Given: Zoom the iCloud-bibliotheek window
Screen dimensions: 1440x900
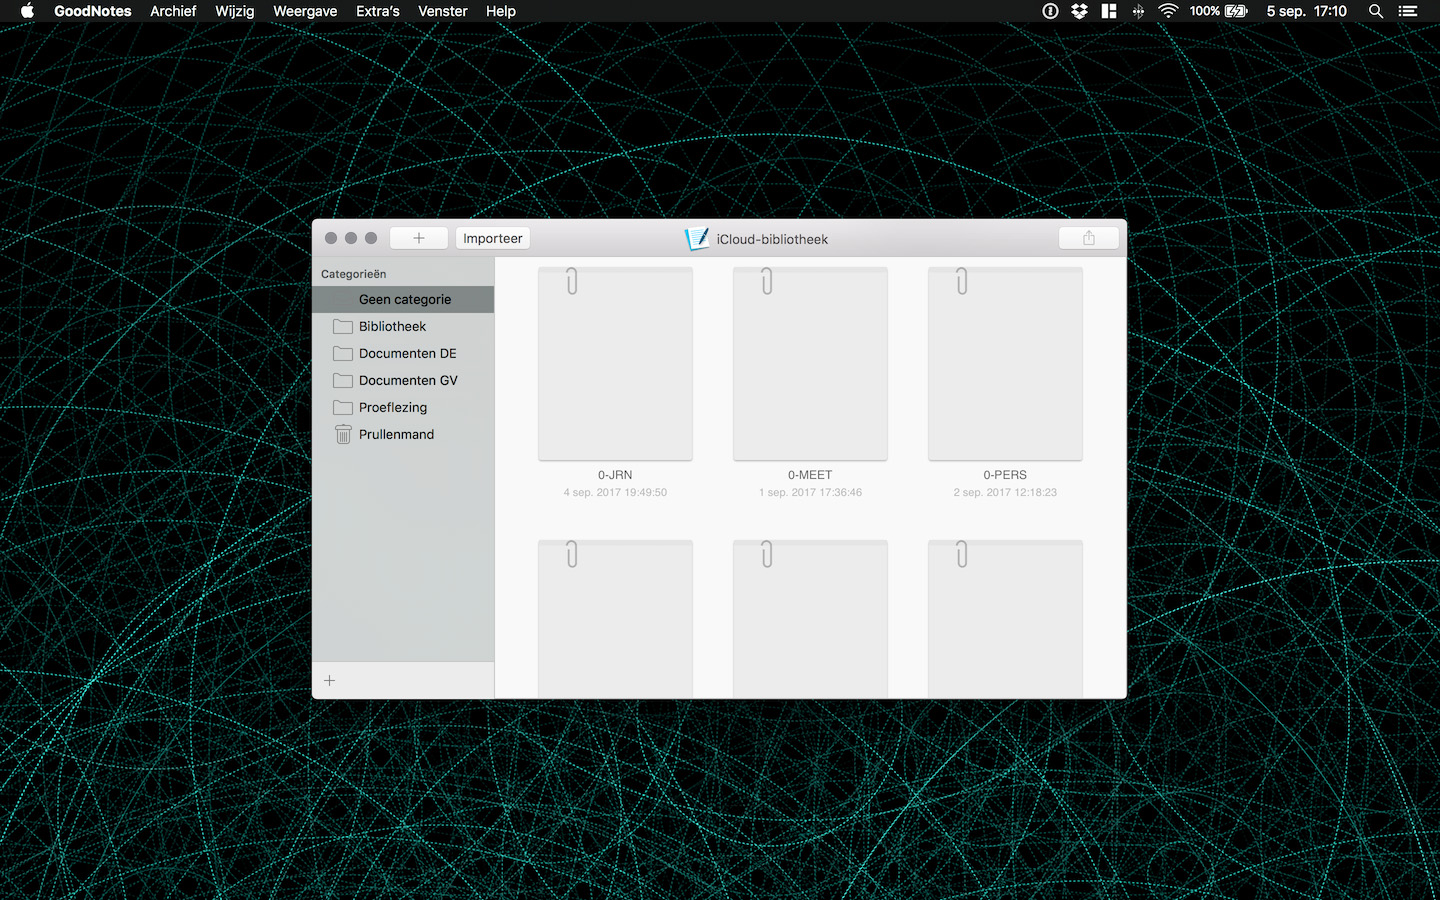Looking at the screenshot, I should coord(371,238).
